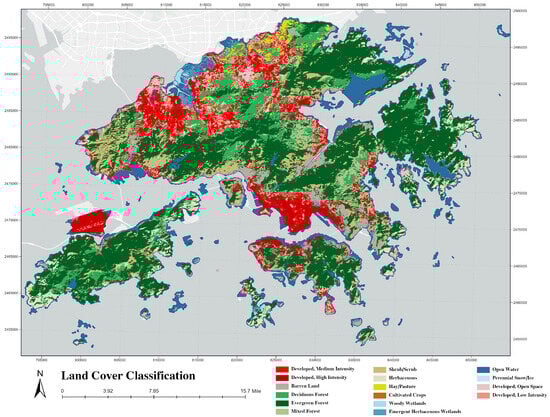Click the 'Deciduous Forest' legend label
The image size is (550, 417).
(x=310, y=395)
